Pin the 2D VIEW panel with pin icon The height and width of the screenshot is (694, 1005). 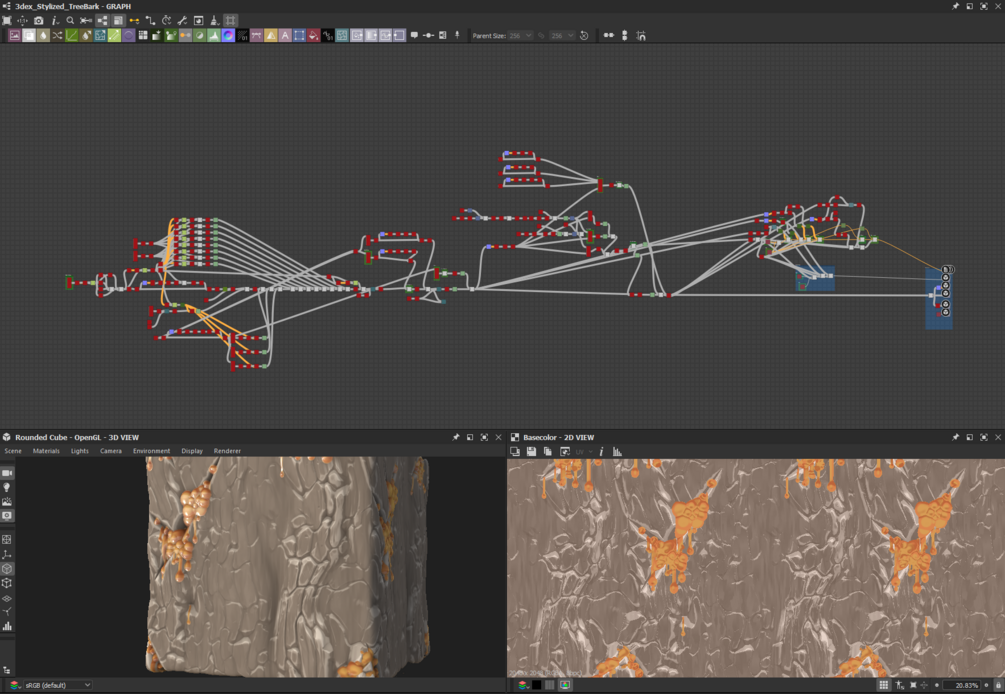[956, 437]
